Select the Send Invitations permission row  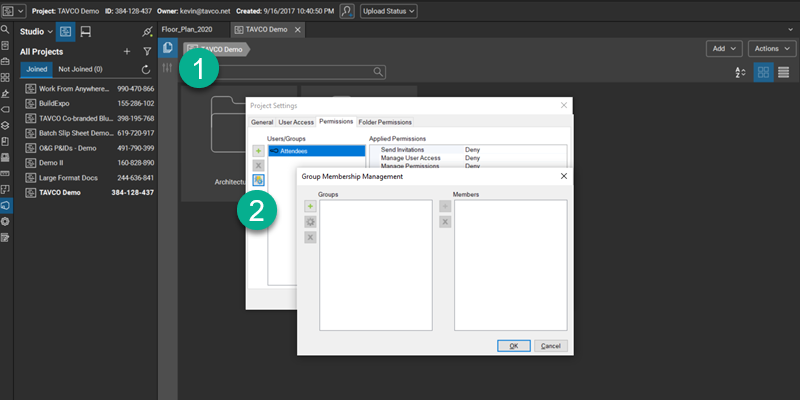(468, 150)
